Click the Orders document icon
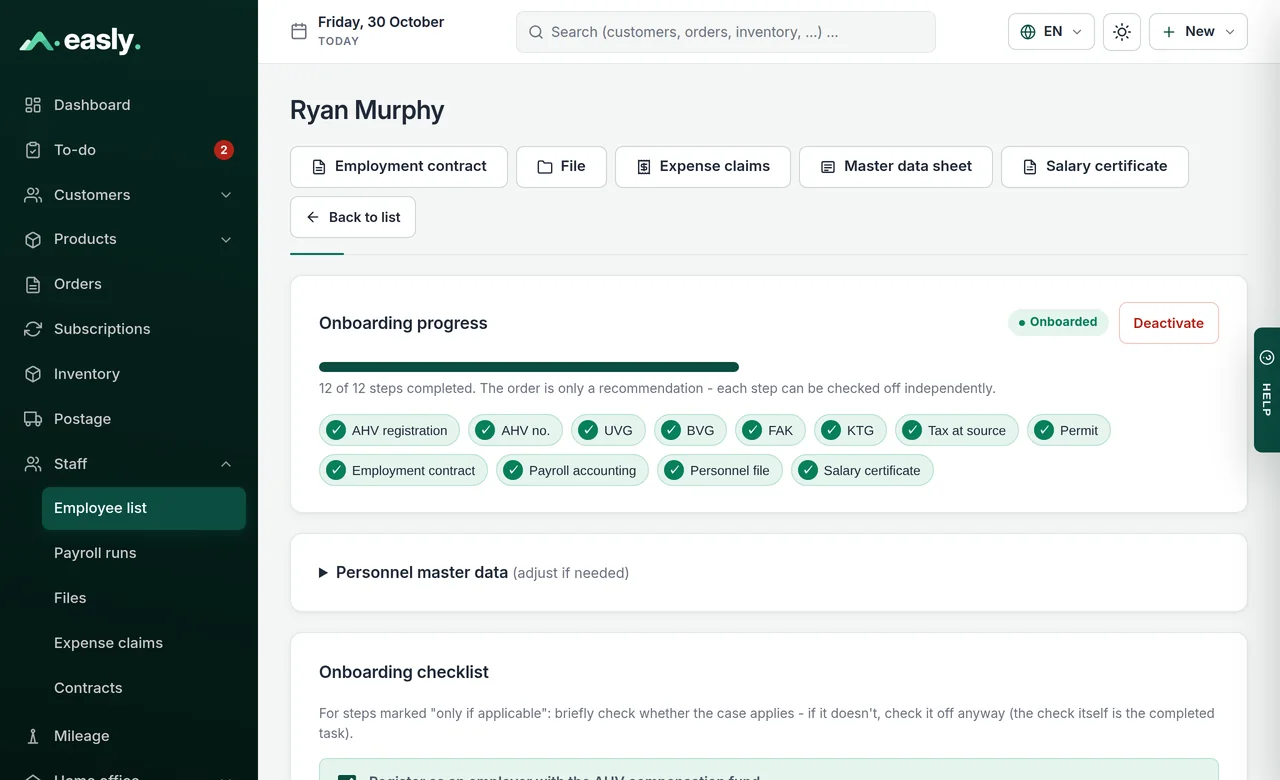 coord(33,284)
